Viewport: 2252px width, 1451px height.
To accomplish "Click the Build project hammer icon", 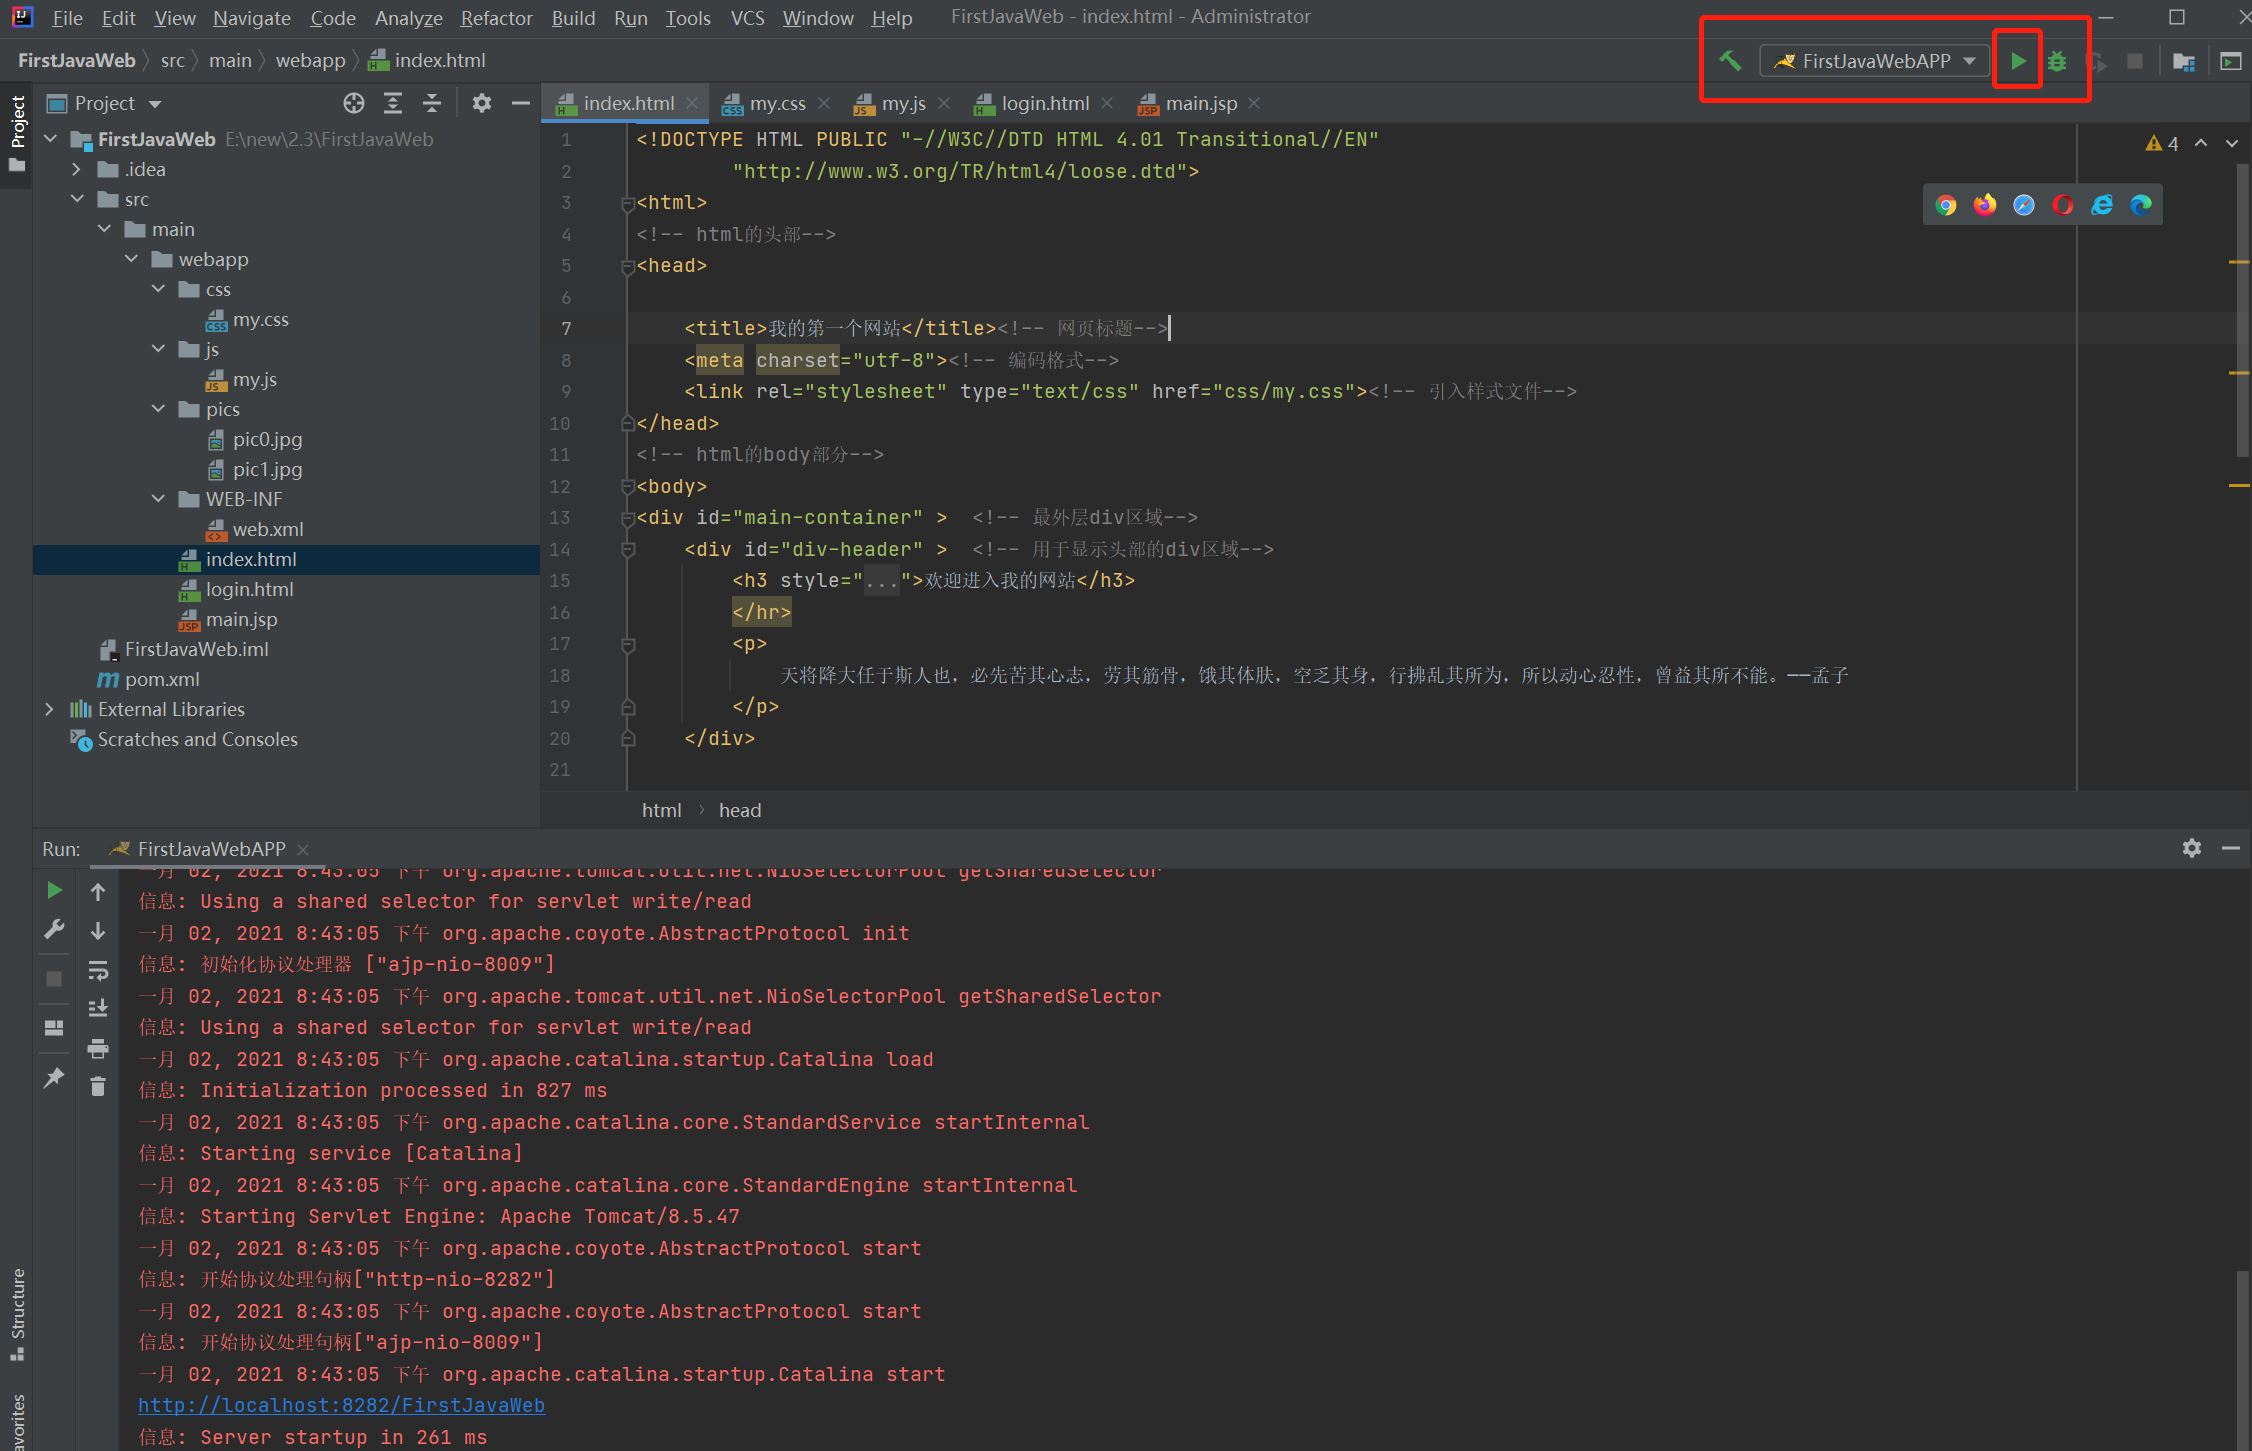I will (x=1730, y=61).
